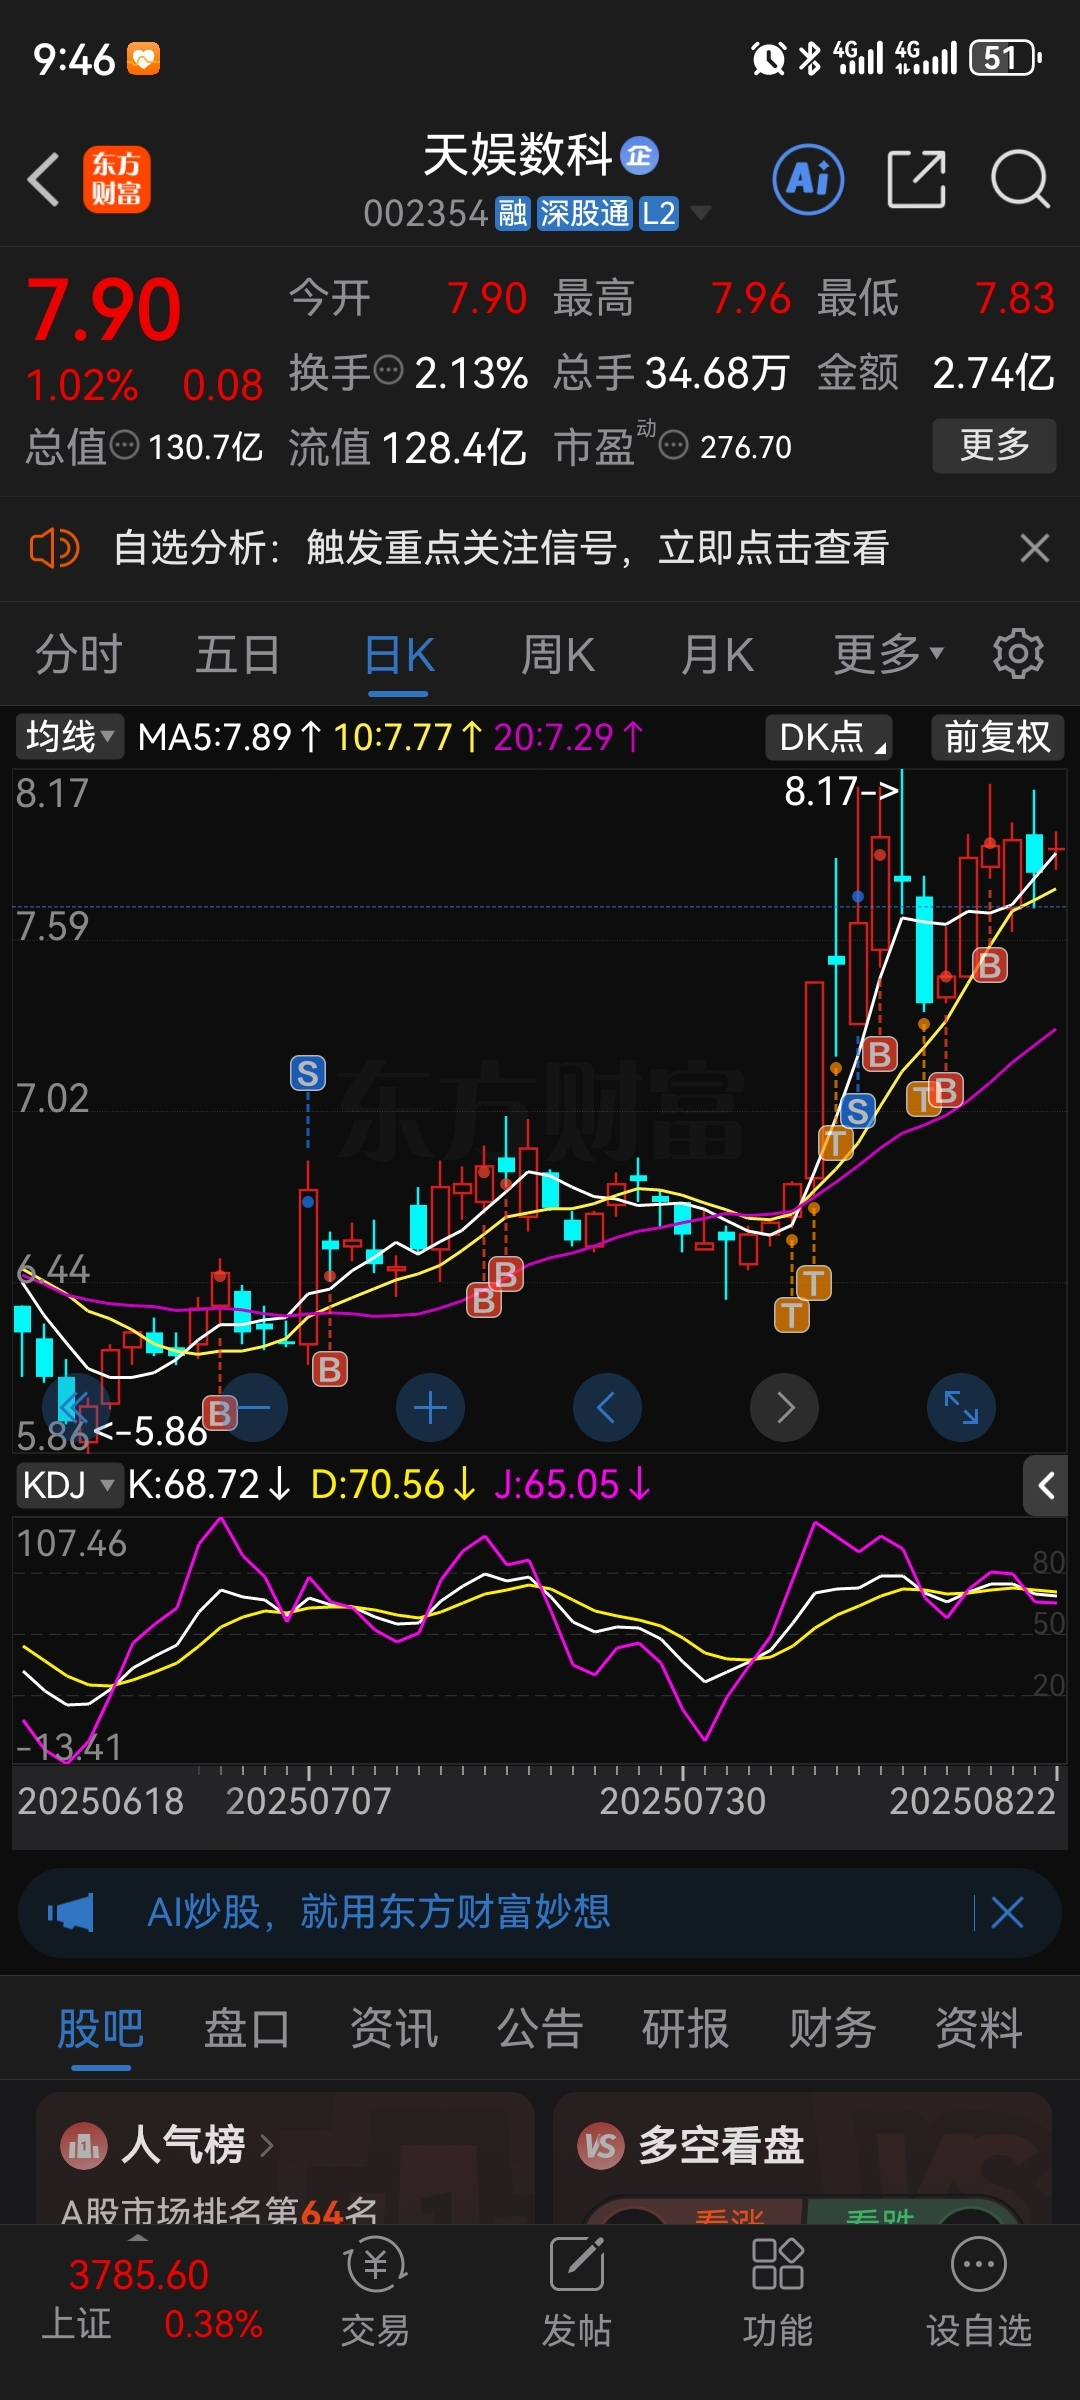Open the 交易 trade button
Image resolution: width=1080 pixels, height=2400 pixels.
pyautogui.click(x=376, y=2292)
